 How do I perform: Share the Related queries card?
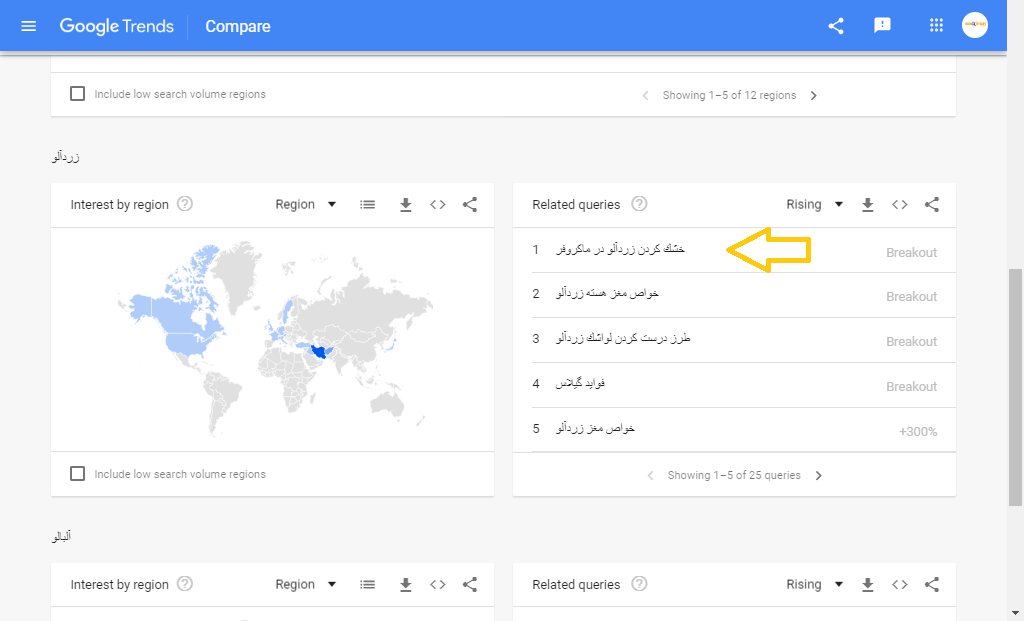pos(932,205)
